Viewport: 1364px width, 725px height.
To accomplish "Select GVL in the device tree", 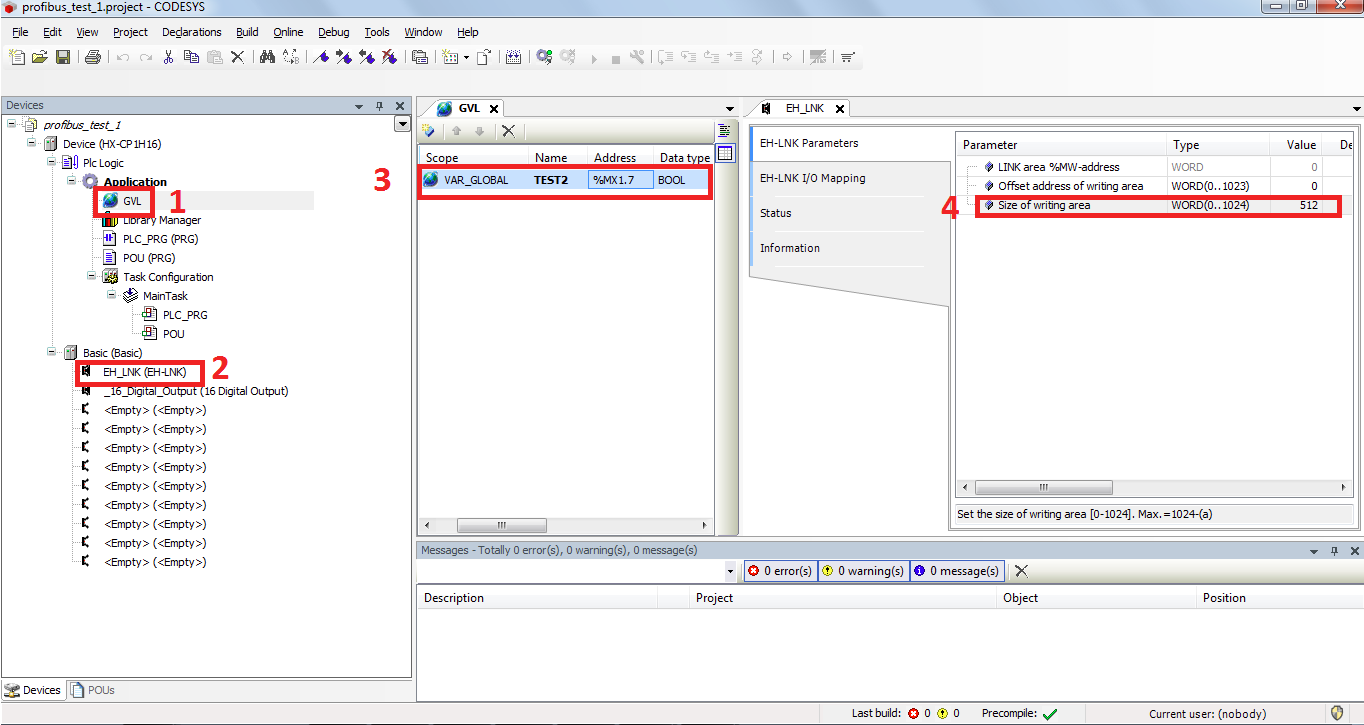I will 131,201.
